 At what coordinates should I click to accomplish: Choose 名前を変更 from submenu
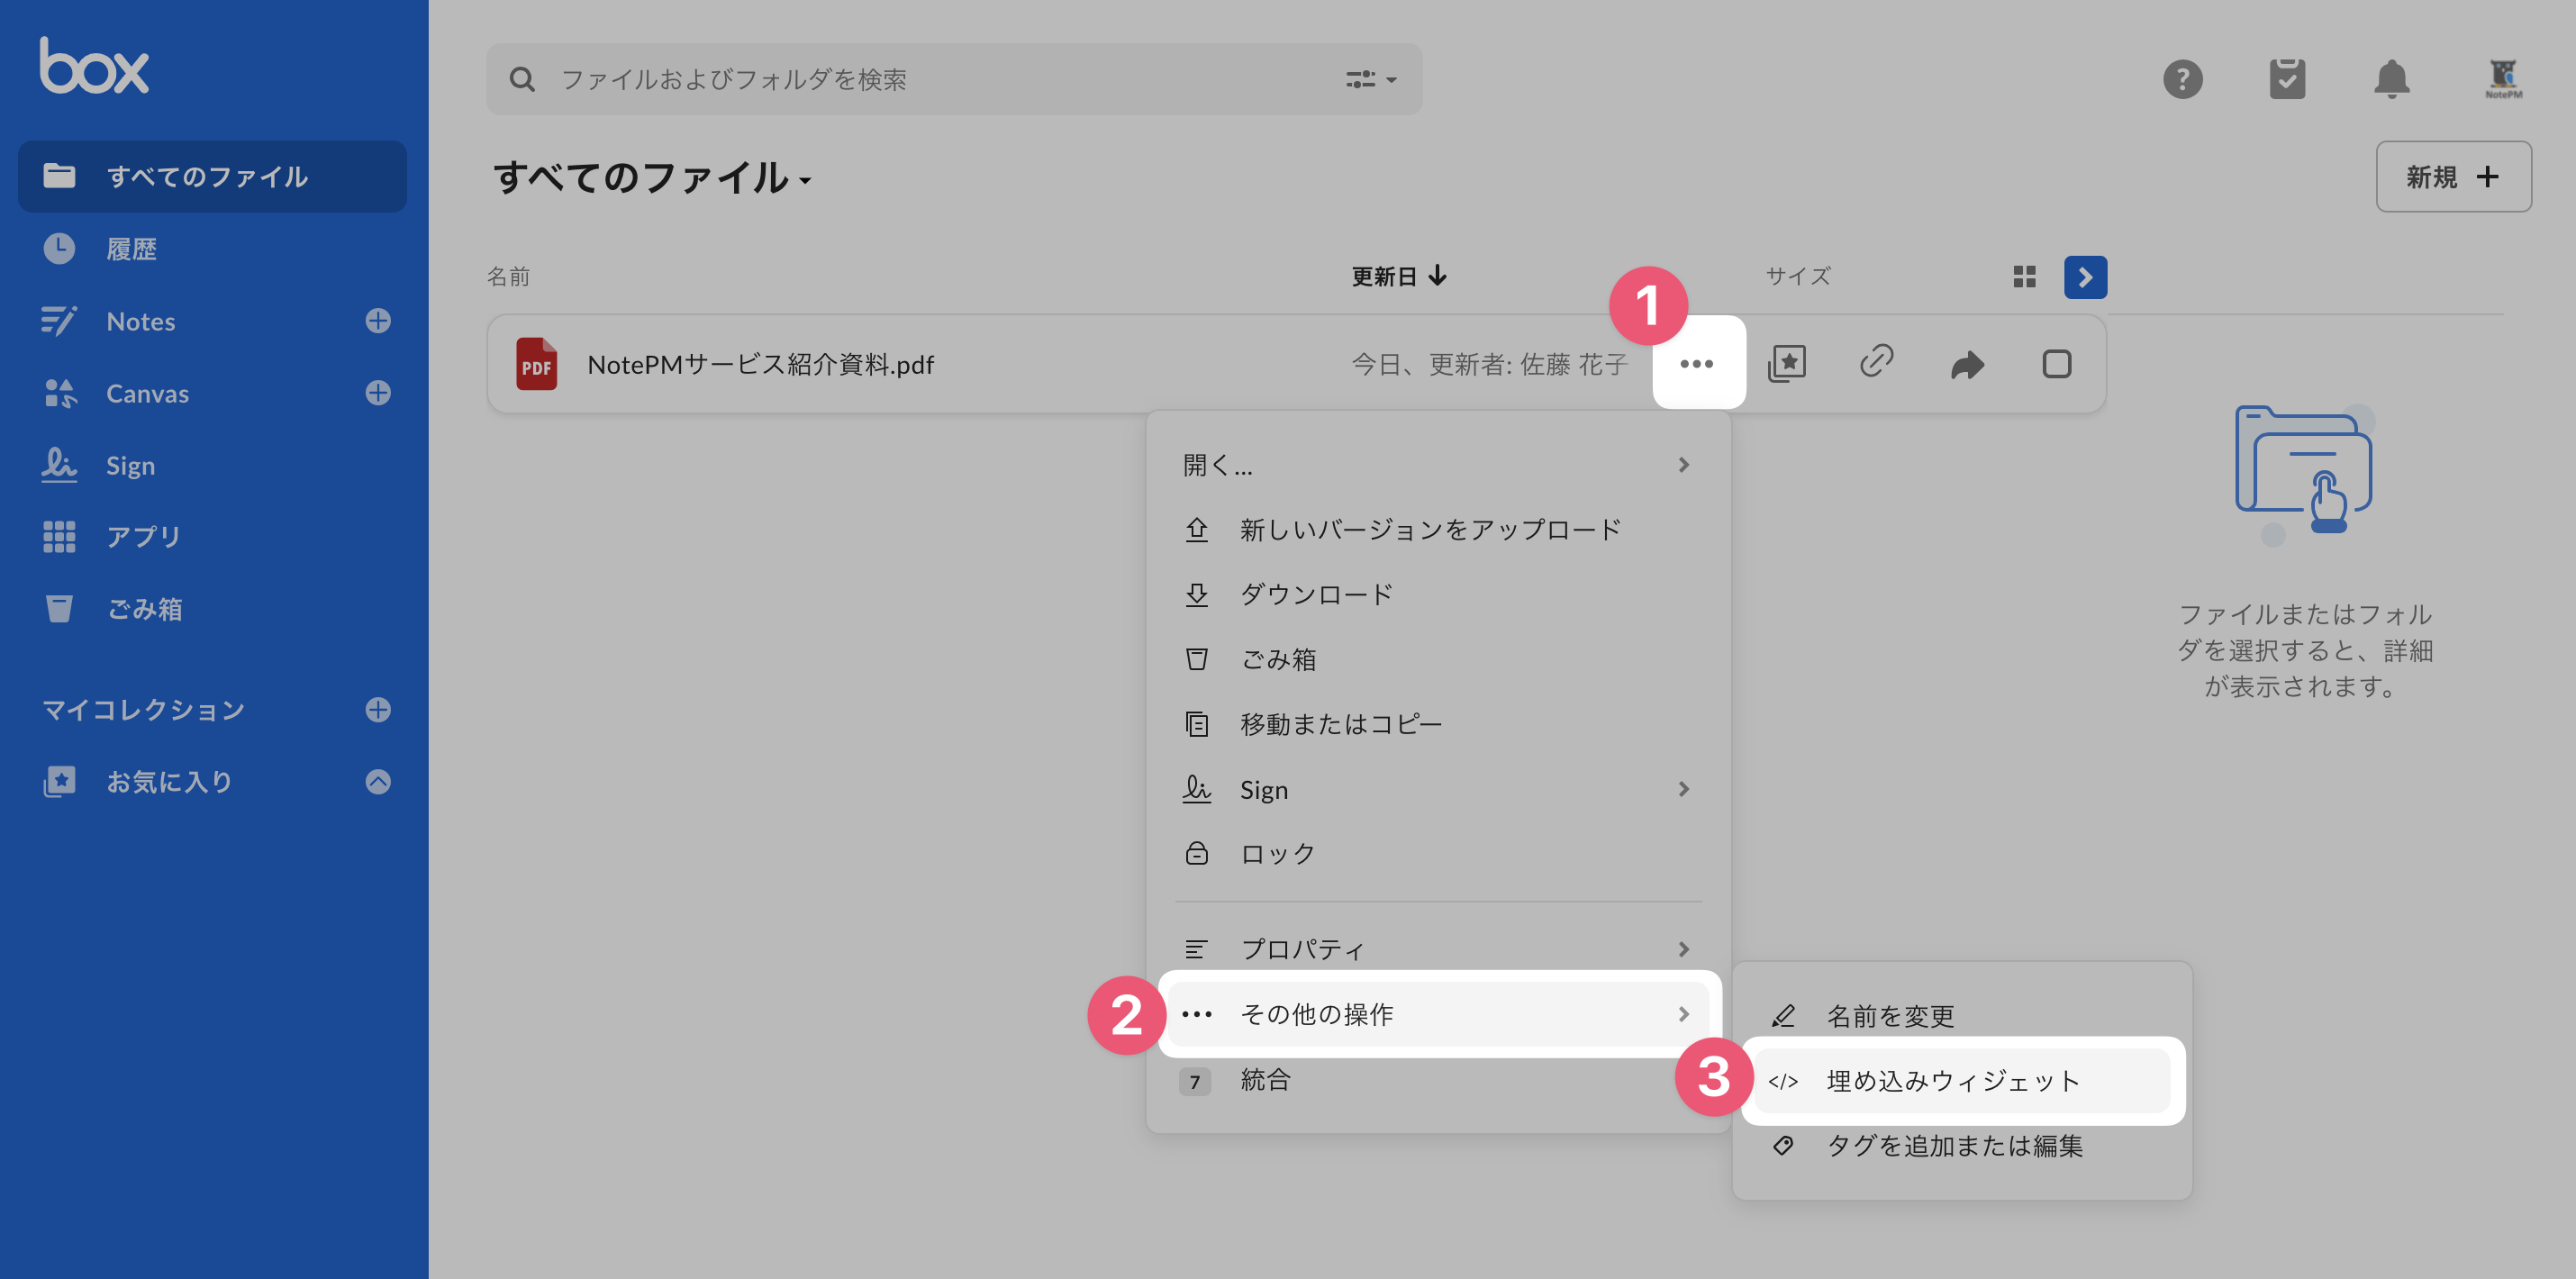pos(1962,1016)
